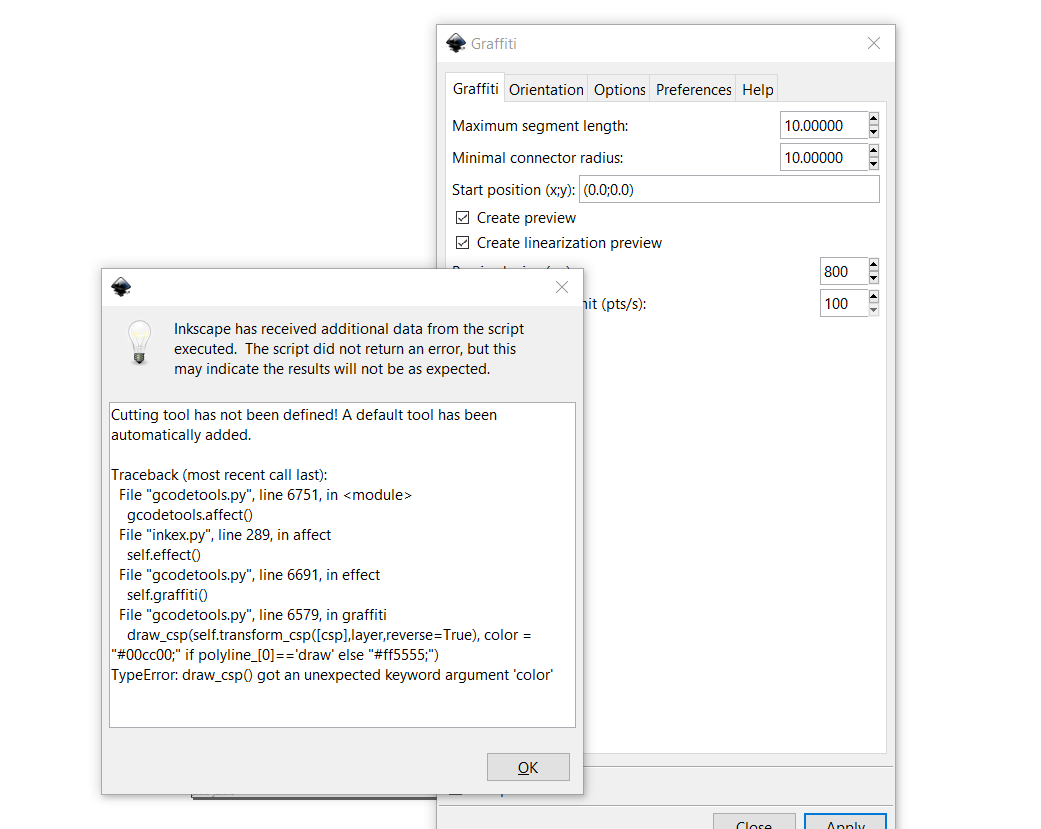This screenshot has width=1041, height=829.
Task: Click the lightbulb icon in the error dialog
Action: click(x=139, y=342)
